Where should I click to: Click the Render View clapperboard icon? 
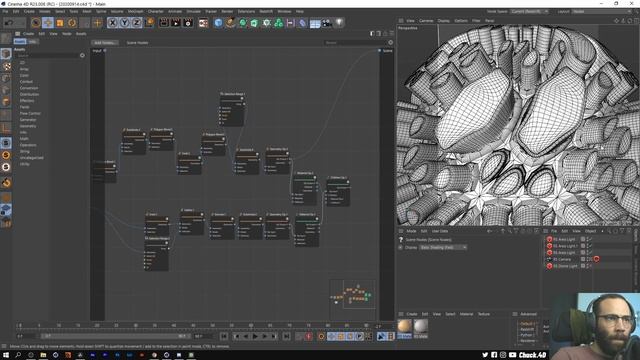[x=164, y=23]
